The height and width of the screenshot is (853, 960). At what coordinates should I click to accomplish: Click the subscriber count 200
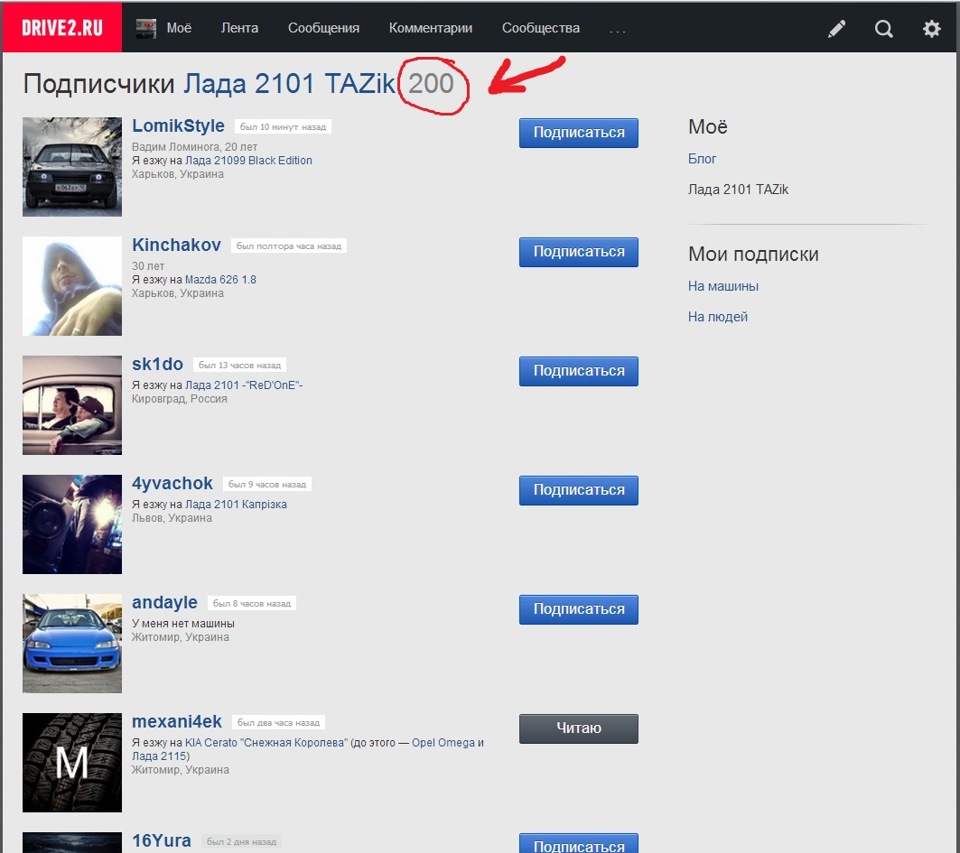pos(431,84)
